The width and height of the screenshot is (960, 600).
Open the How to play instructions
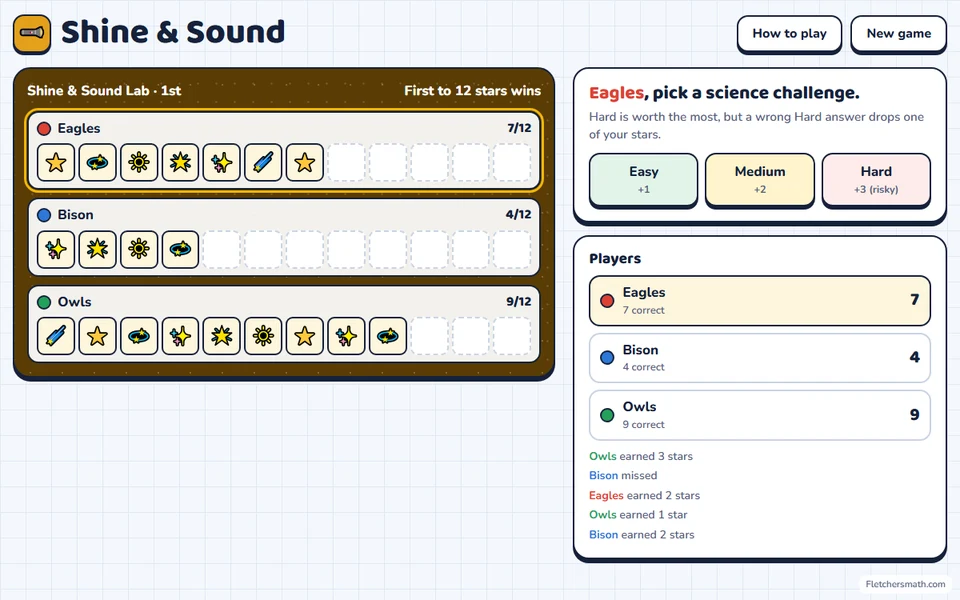point(789,34)
